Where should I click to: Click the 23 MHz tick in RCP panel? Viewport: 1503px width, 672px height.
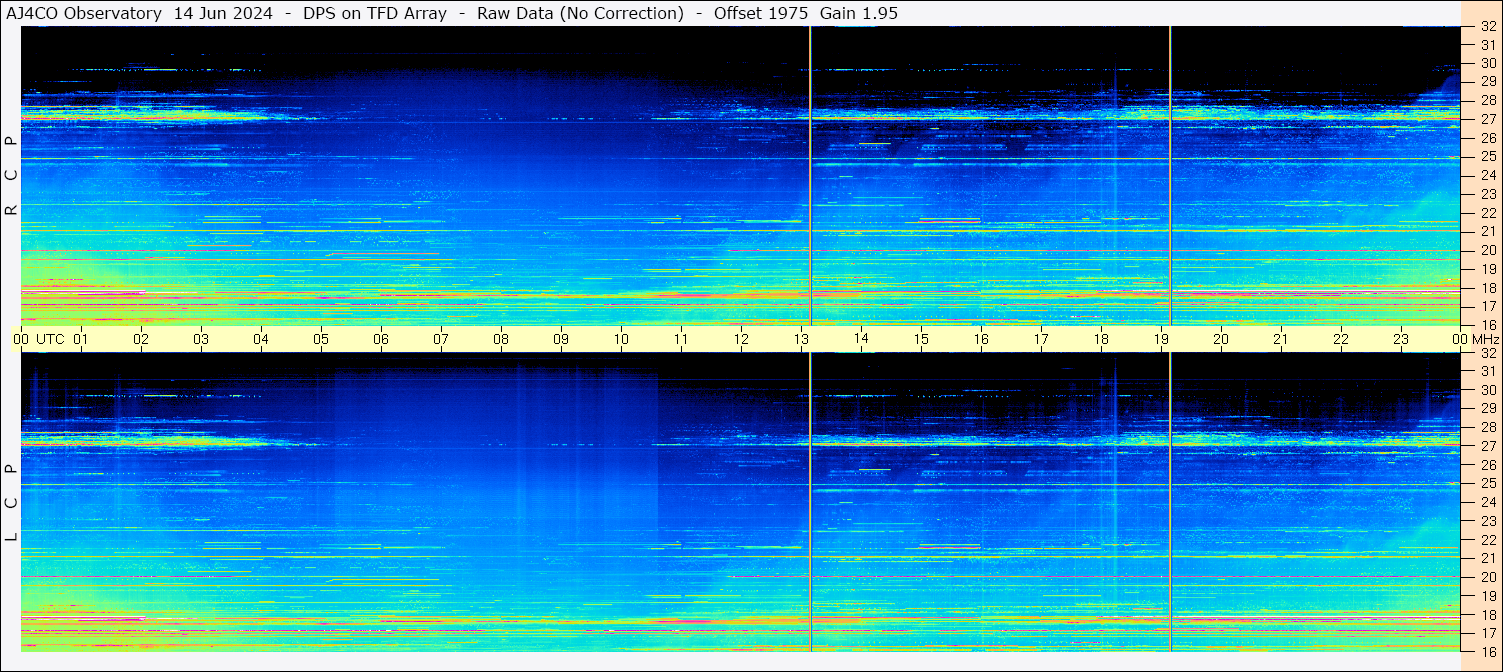coord(1487,194)
